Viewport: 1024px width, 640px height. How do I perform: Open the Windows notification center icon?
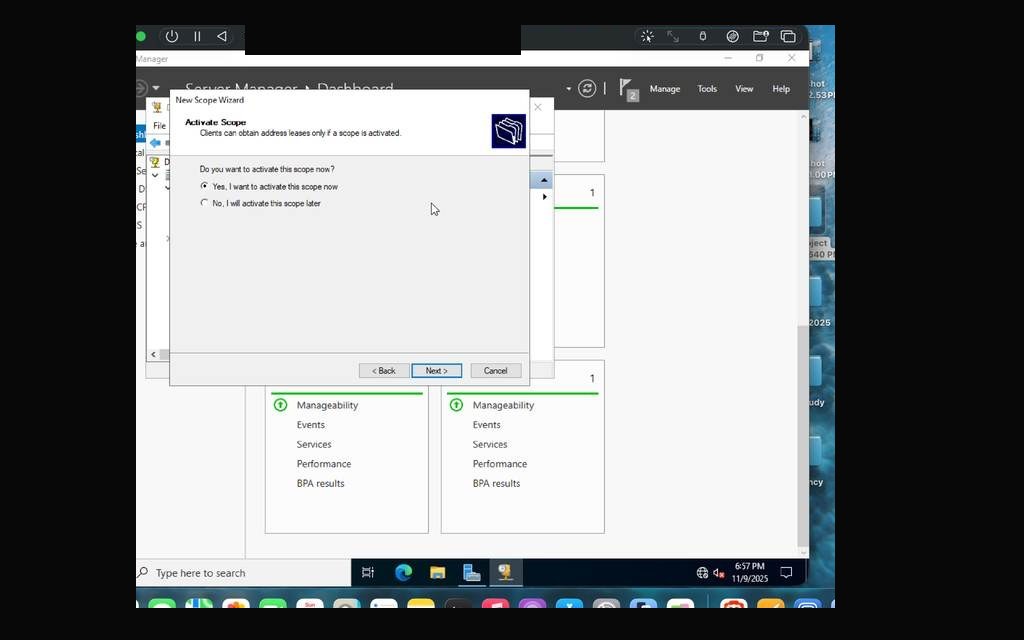coord(786,573)
